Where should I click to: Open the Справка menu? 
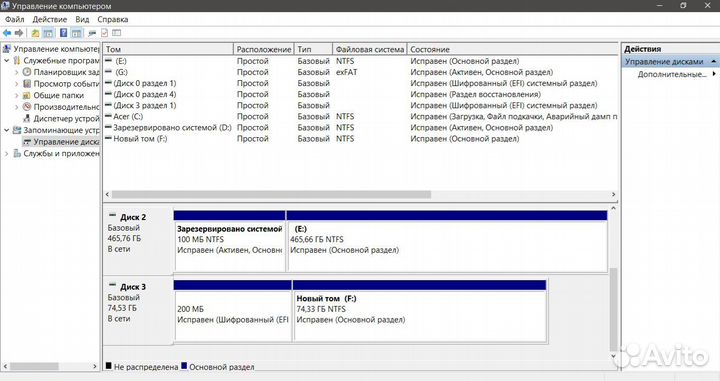(x=112, y=19)
